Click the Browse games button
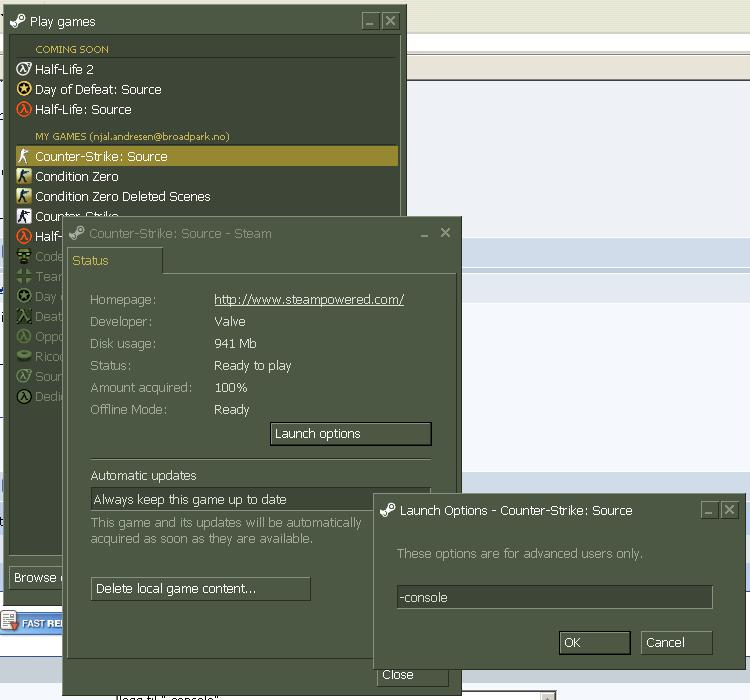Viewport: 750px width, 700px height. 36,578
